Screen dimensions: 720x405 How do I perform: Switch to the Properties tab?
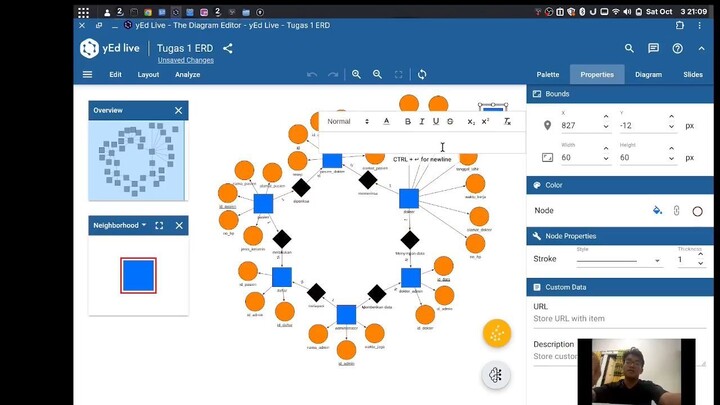[x=597, y=74]
